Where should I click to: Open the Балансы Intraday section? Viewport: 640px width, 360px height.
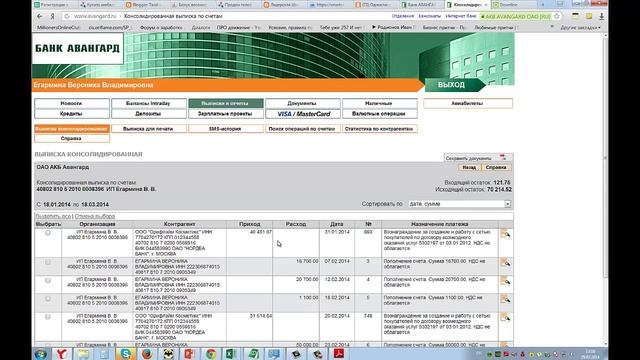tap(148, 103)
